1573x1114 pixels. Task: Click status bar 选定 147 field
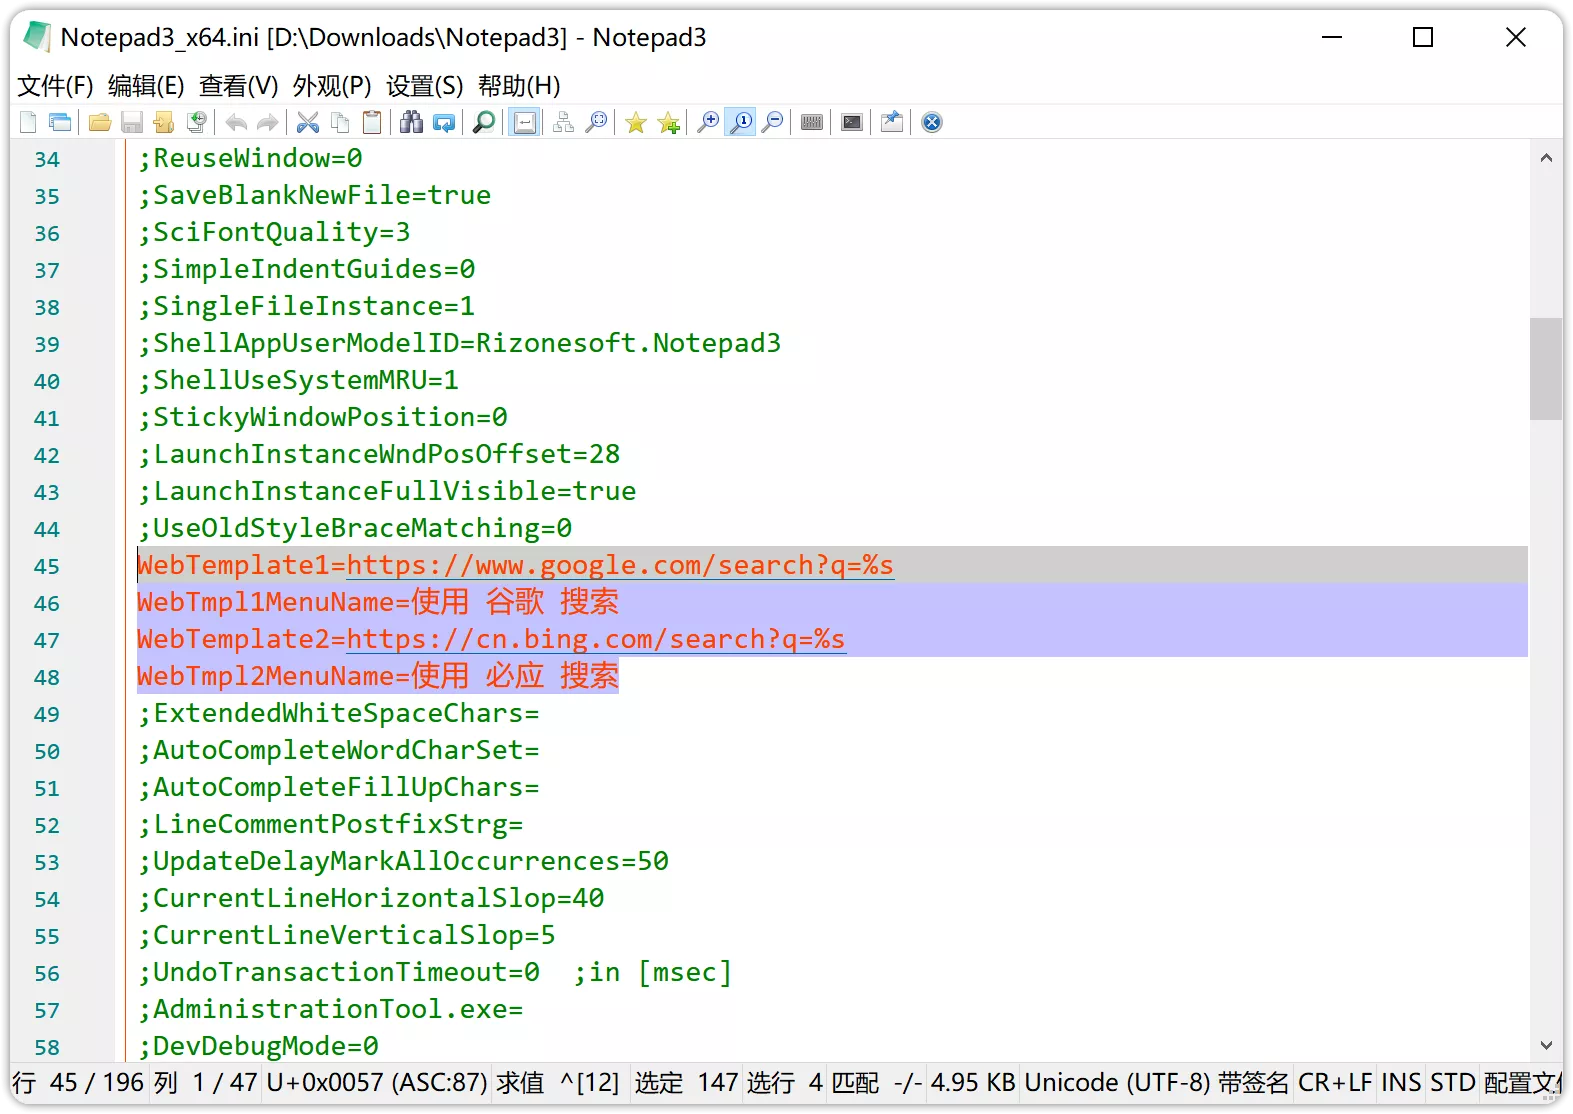point(686,1083)
